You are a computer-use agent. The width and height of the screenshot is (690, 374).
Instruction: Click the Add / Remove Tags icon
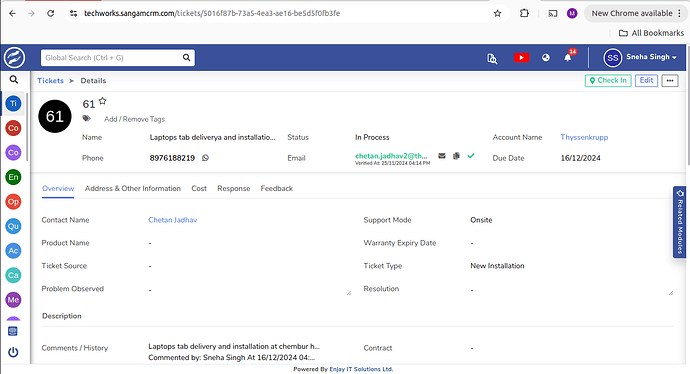coord(87,118)
